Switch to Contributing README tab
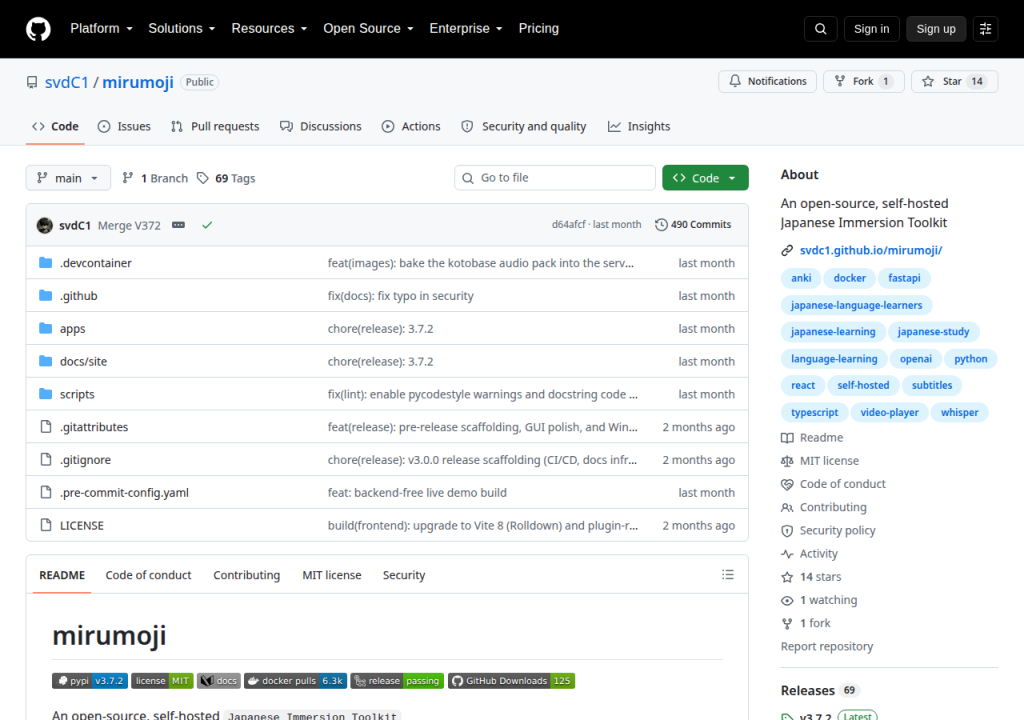The width and height of the screenshot is (1024, 720). 246,575
